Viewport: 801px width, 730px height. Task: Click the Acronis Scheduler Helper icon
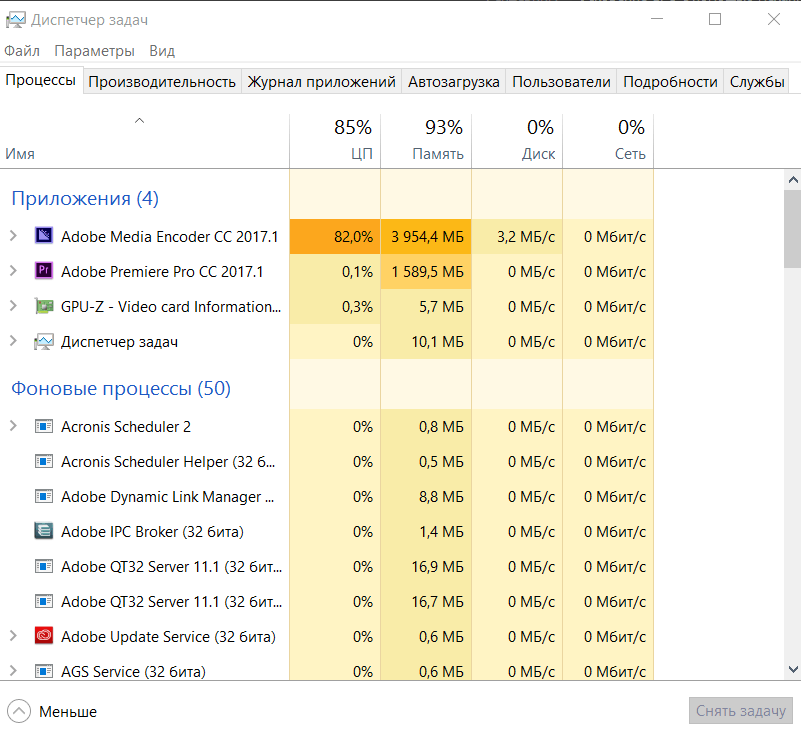point(44,461)
